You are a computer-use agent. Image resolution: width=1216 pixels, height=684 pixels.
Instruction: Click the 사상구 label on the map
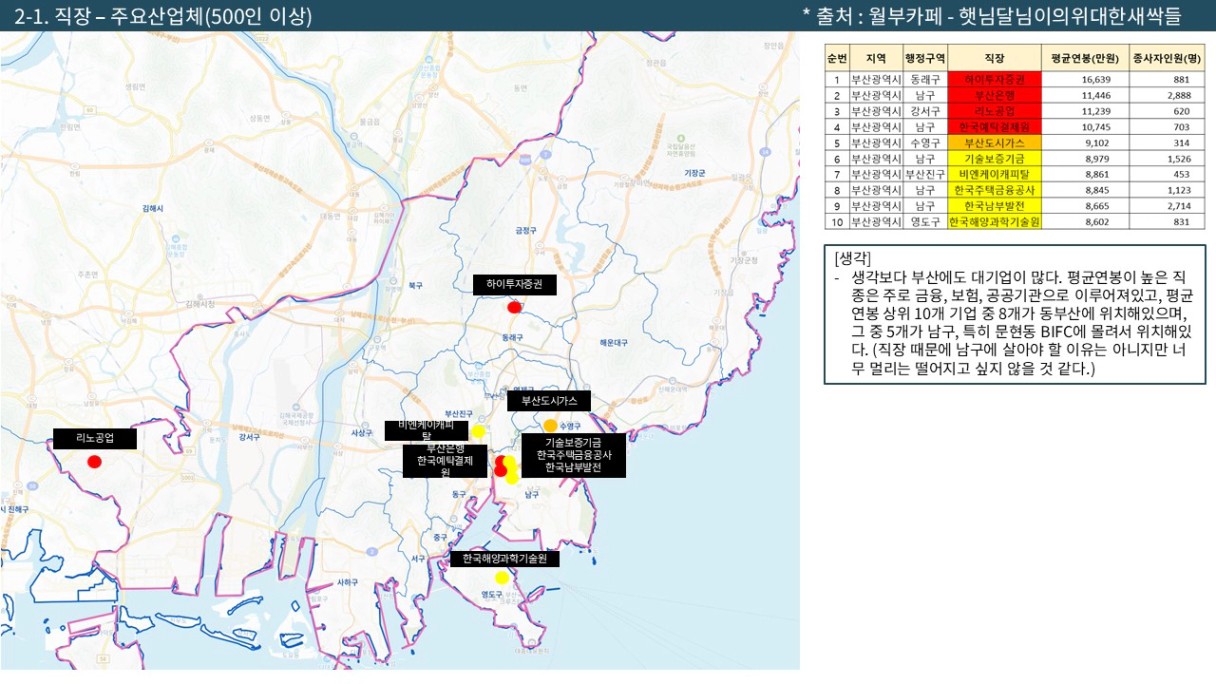point(361,432)
